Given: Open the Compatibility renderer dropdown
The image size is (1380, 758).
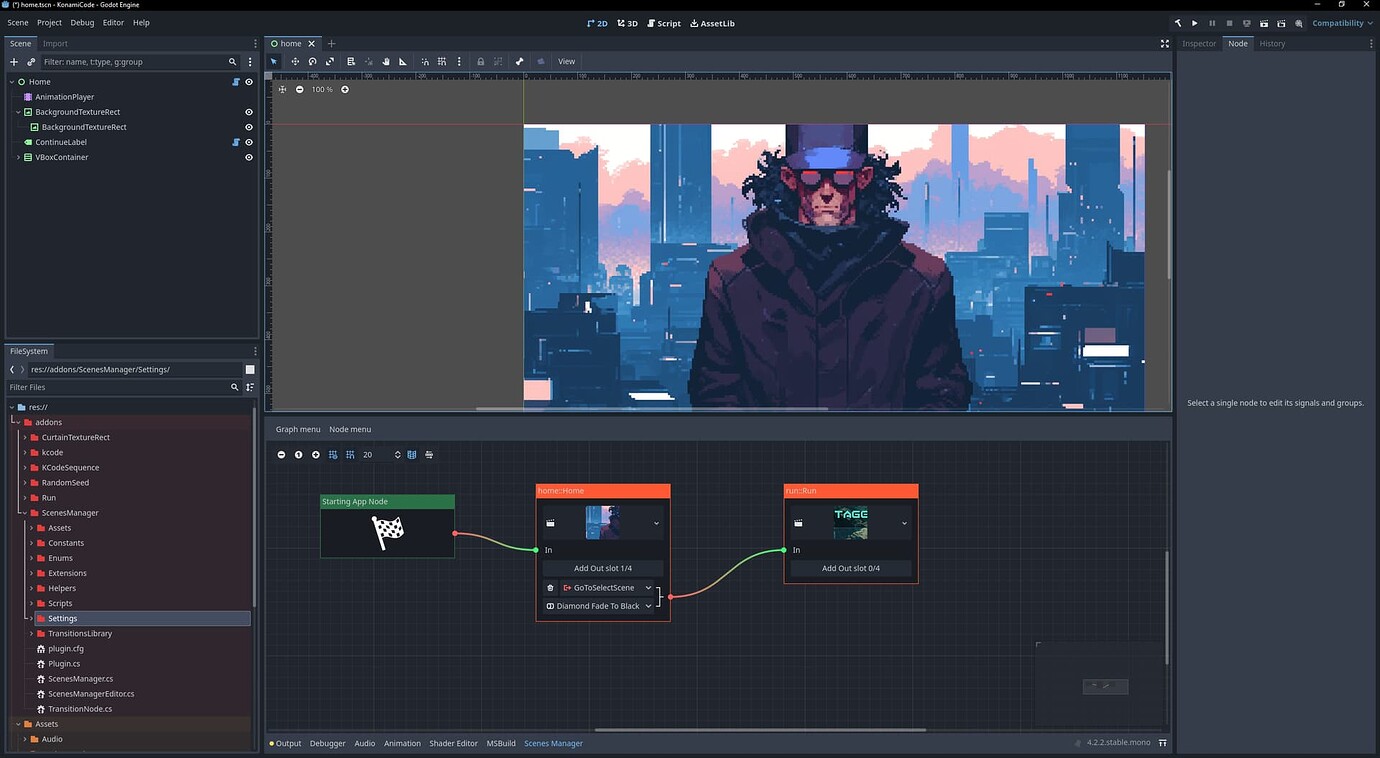Looking at the screenshot, I should tap(1340, 23).
